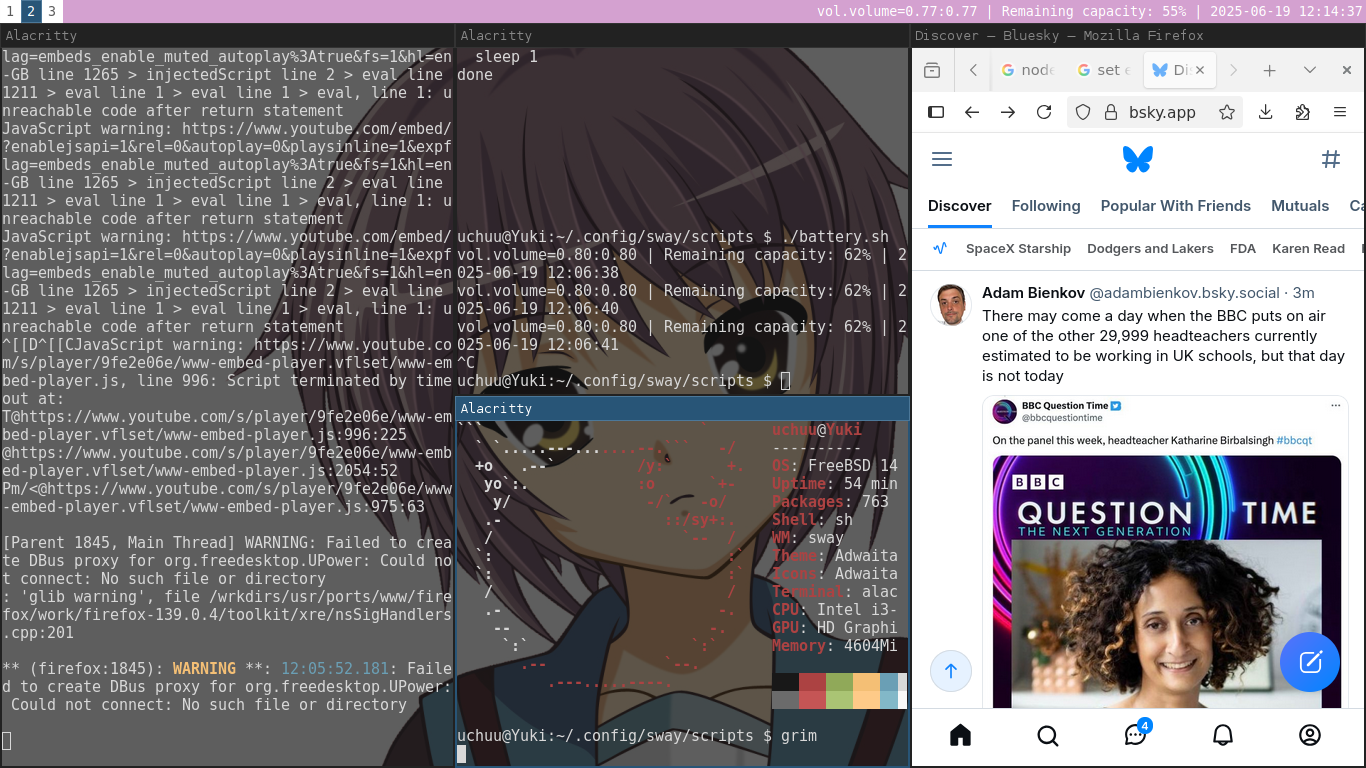Open the Popular With Friends feed
This screenshot has width=1366, height=768.
point(1176,206)
